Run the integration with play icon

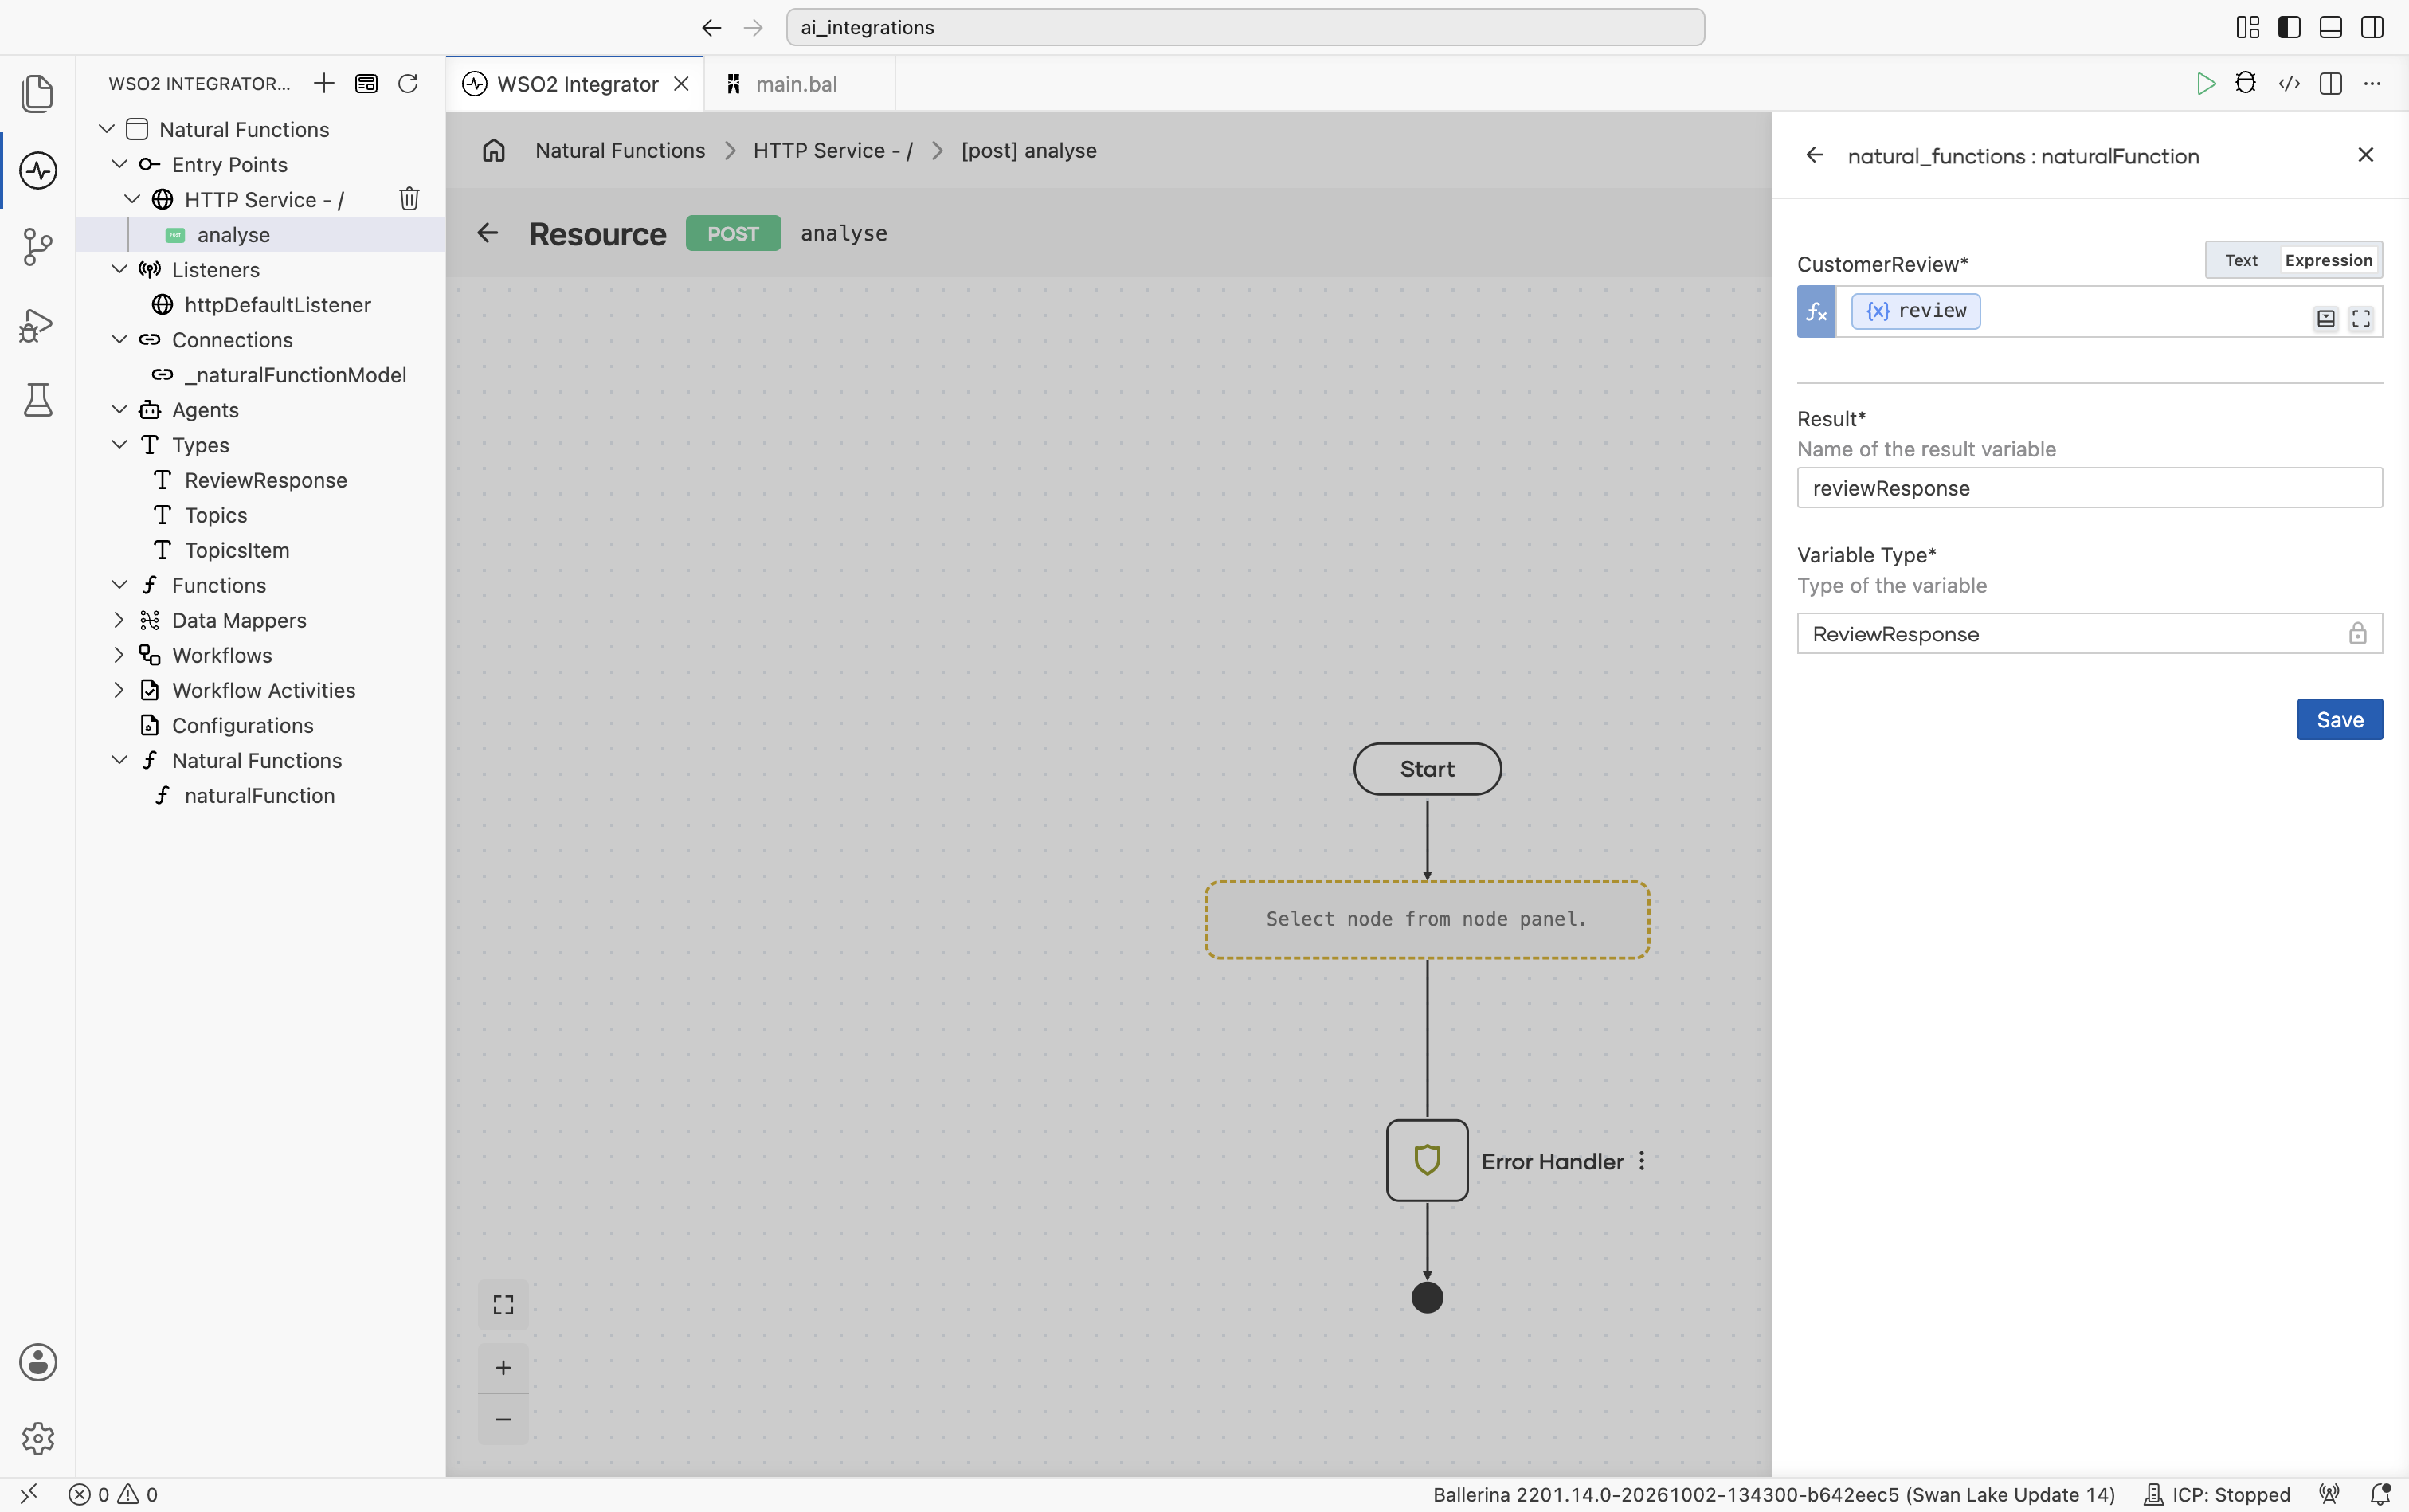[x=2205, y=83]
